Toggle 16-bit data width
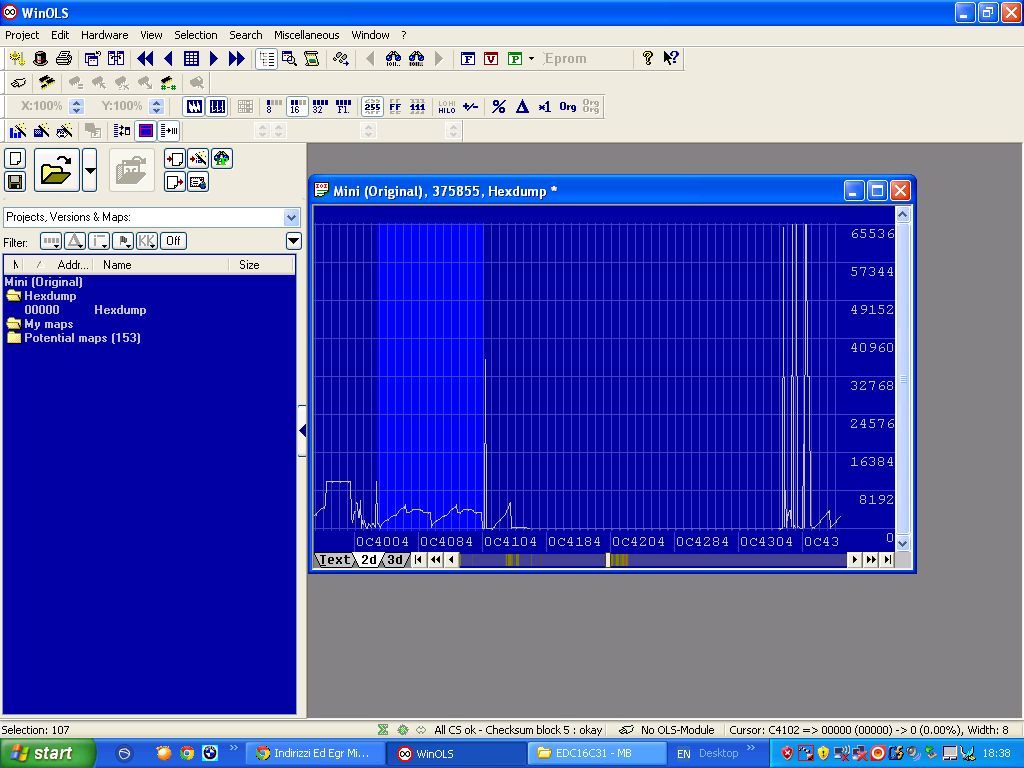This screenshot has height=768, width=1024. pyautogui.click(x=297, y=106)
